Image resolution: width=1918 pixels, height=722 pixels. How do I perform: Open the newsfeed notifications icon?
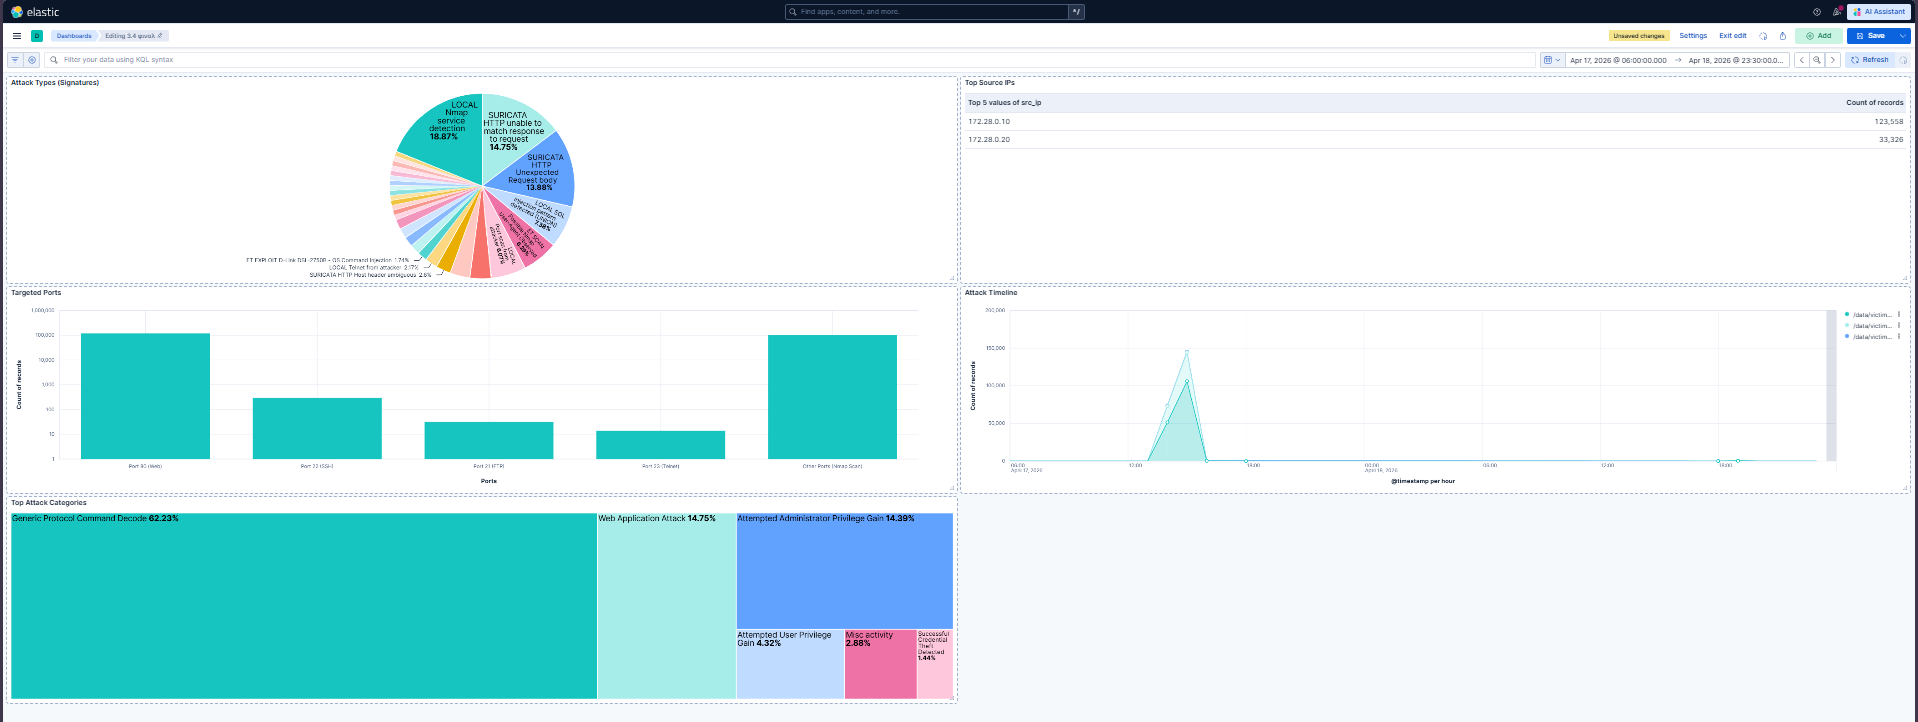1836,12
